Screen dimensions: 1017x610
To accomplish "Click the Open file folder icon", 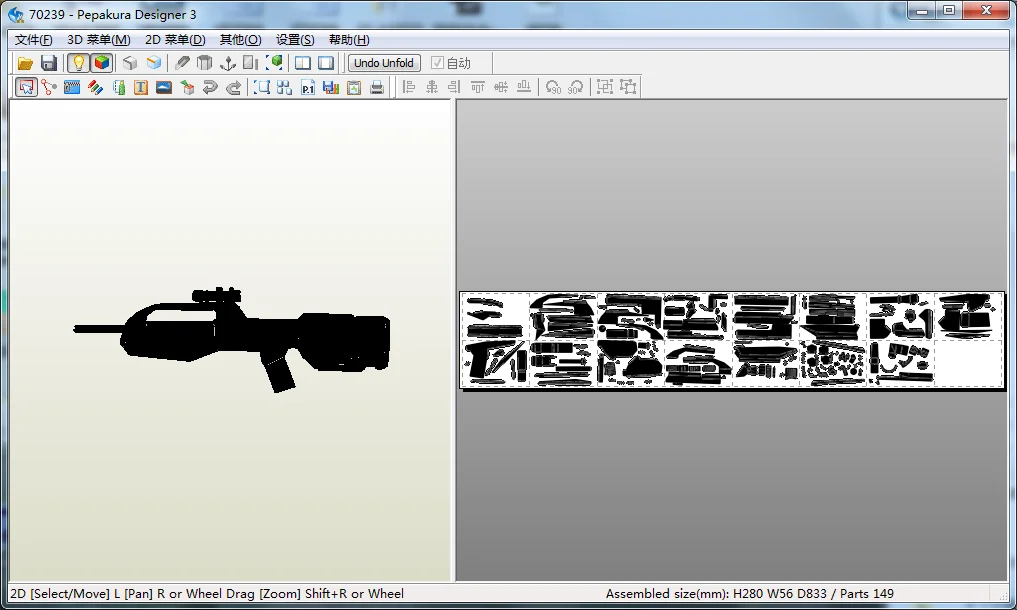I will click(26, 63).
